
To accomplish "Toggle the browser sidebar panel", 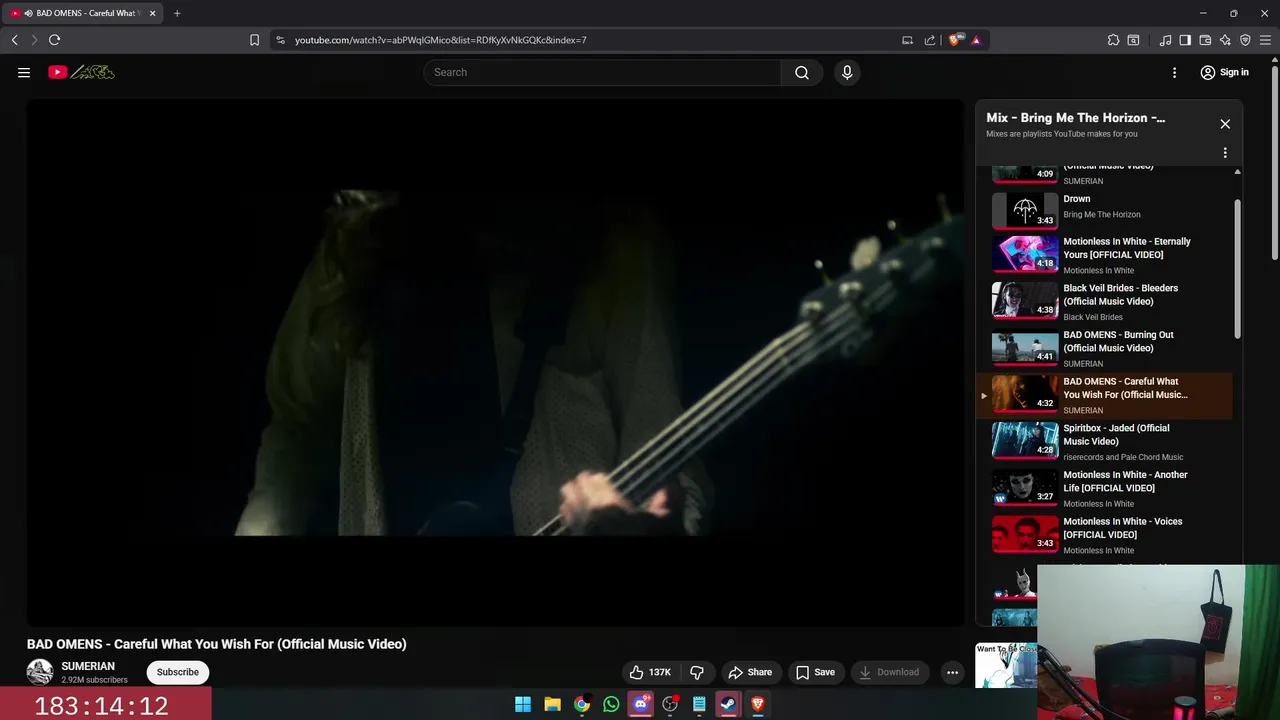I will point(1185,40).
